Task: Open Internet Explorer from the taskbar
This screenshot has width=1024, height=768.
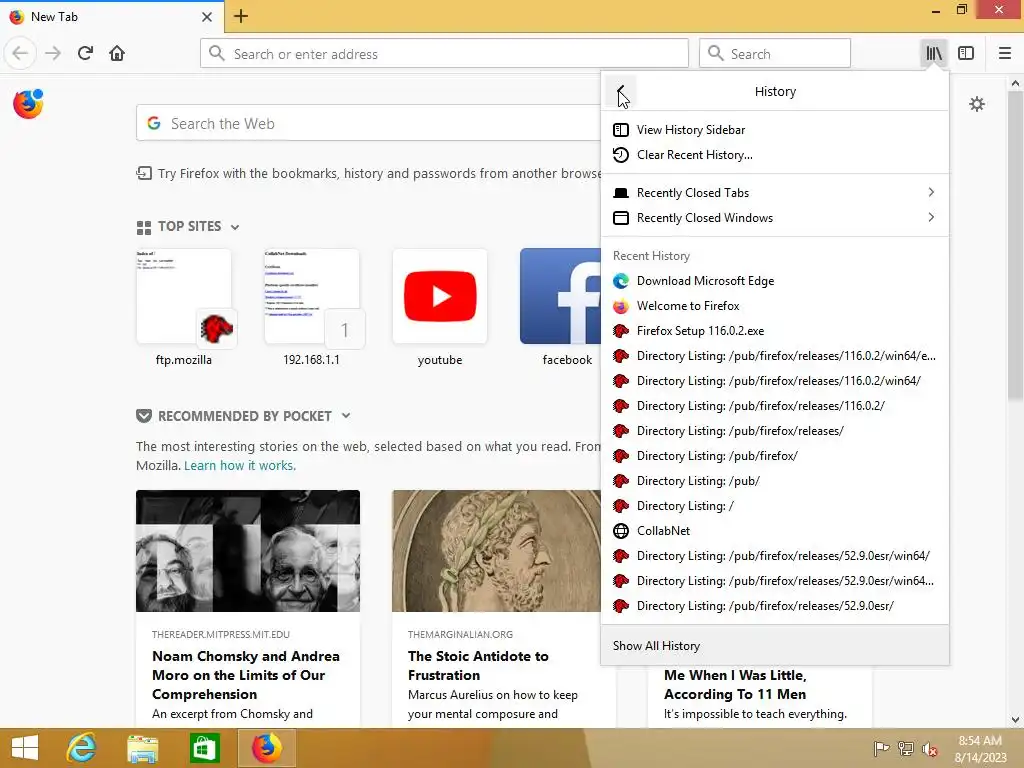Action: click(81, 748)
